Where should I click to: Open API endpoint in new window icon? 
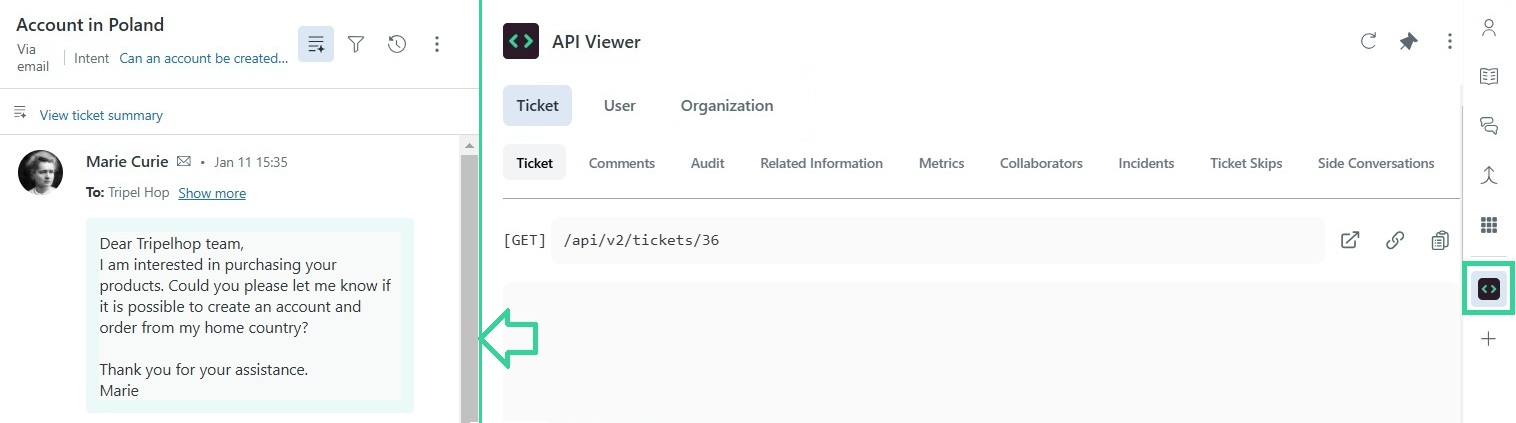(1350, 240)
